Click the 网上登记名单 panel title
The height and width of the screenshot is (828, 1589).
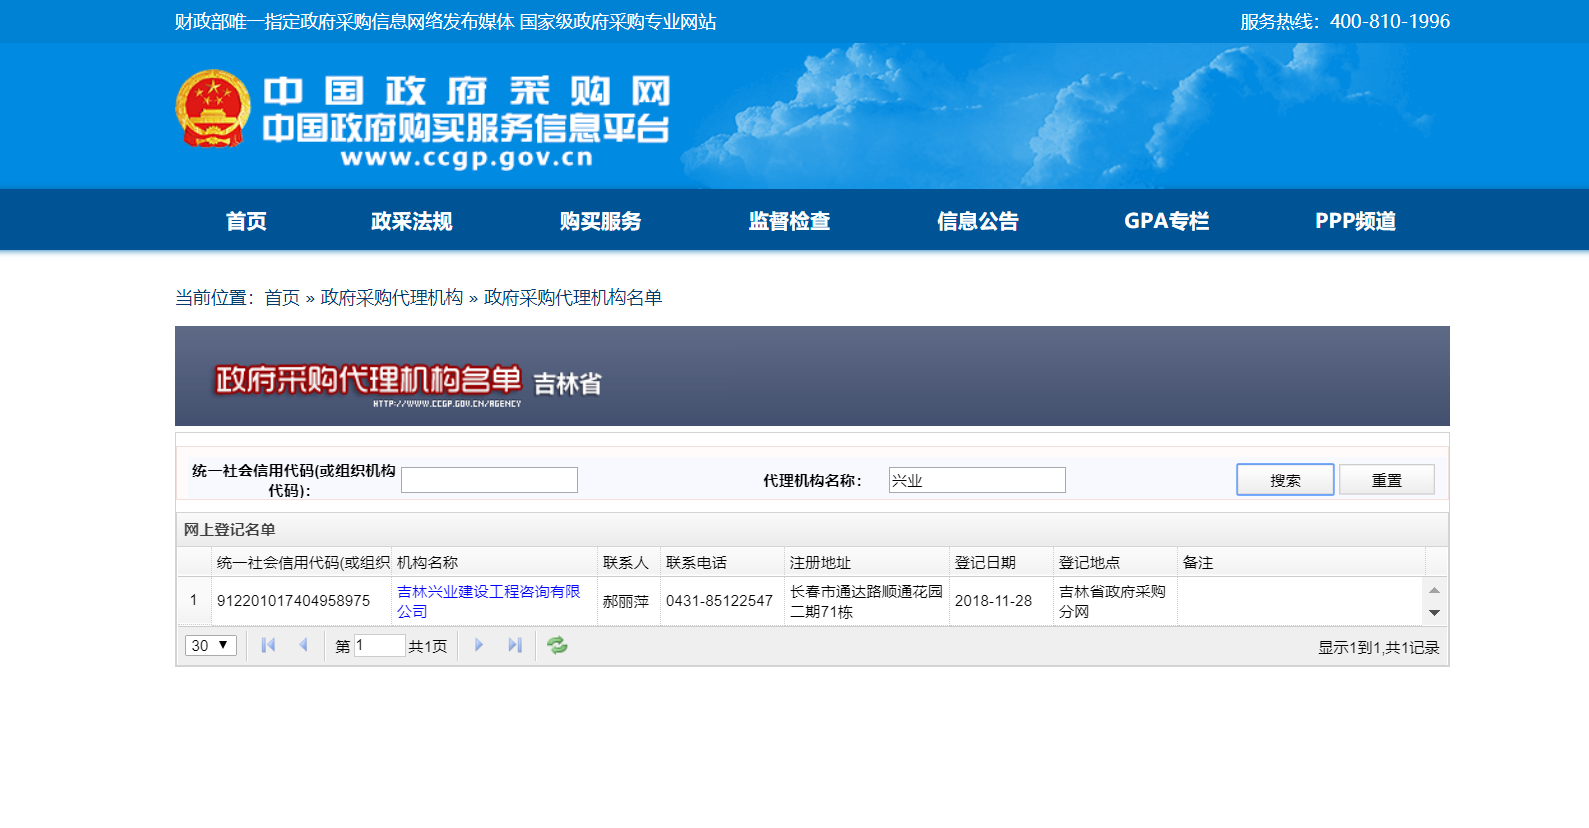pyautogui.click(x=230, y=530)
